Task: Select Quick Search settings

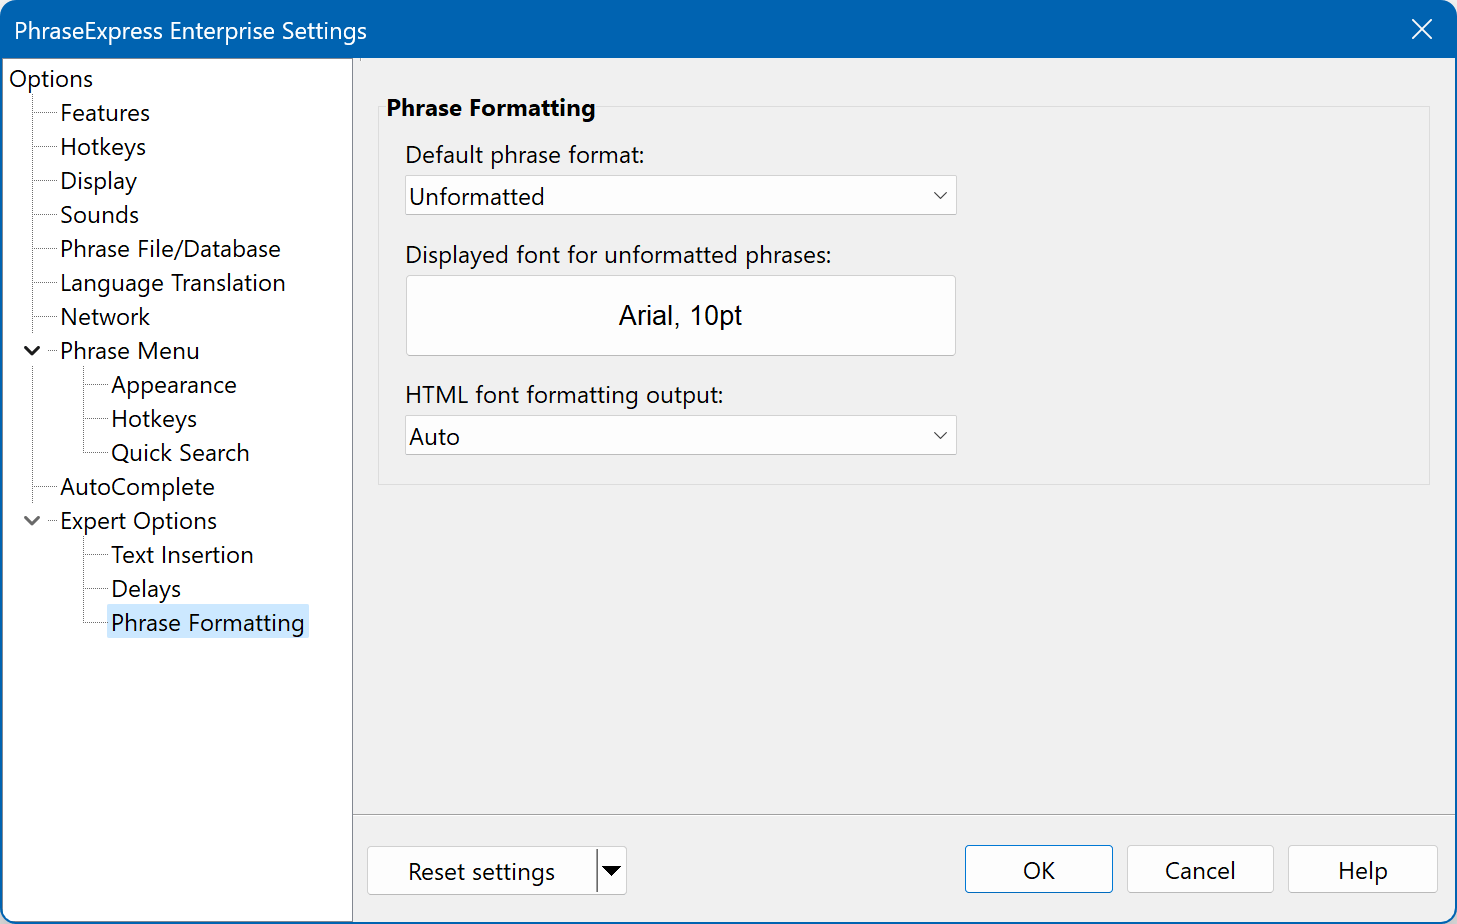Action: pyautogui.click(x=180, y=453)
